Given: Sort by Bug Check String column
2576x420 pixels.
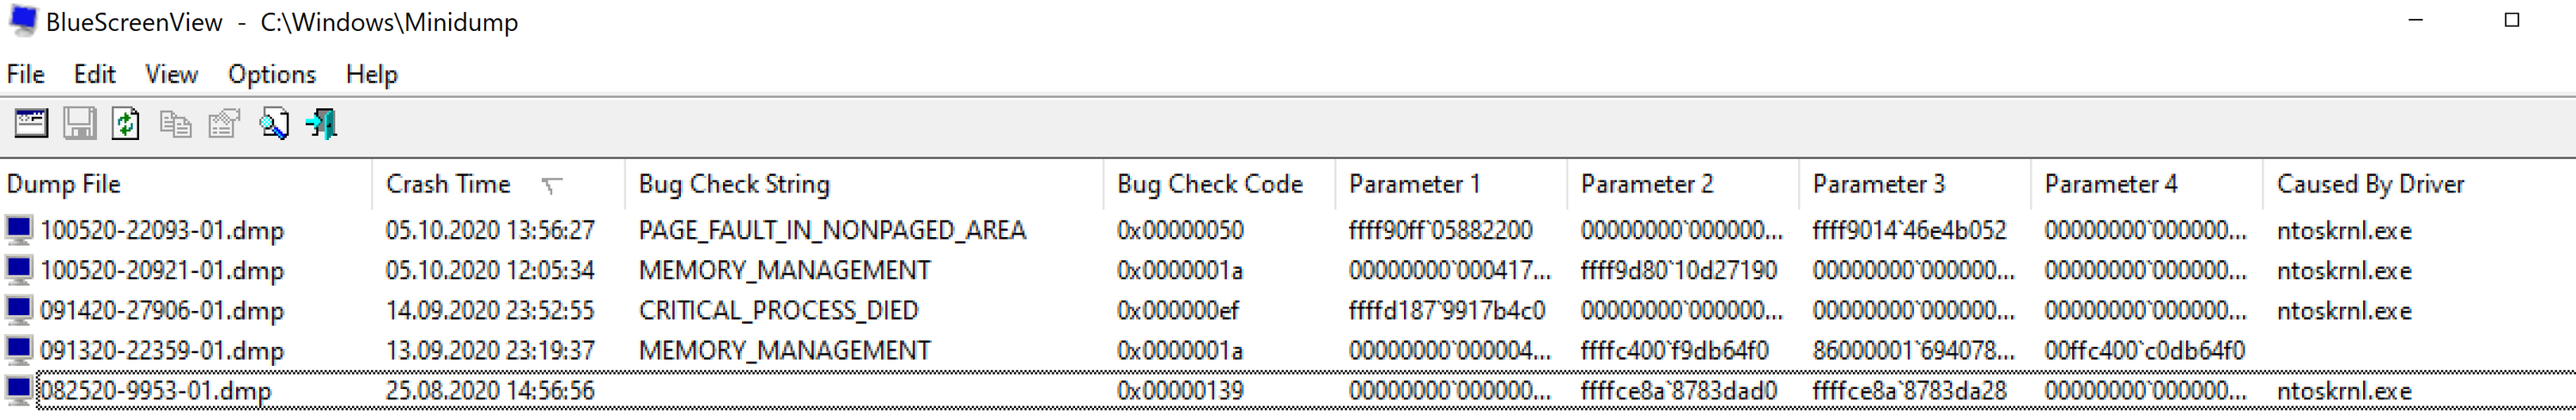Looking at the screenshot, I should (x=864, y=184).
